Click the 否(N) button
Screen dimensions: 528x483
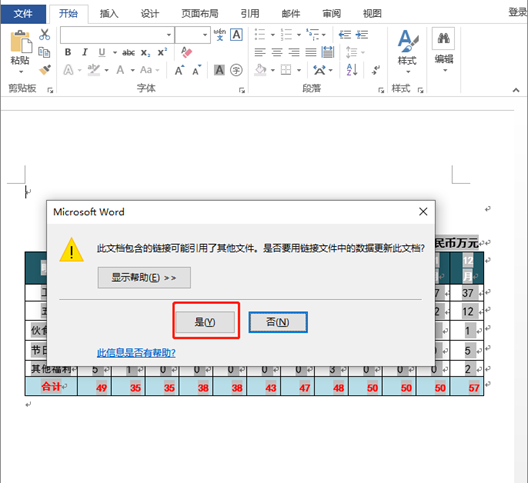click(x=278, y=322)
